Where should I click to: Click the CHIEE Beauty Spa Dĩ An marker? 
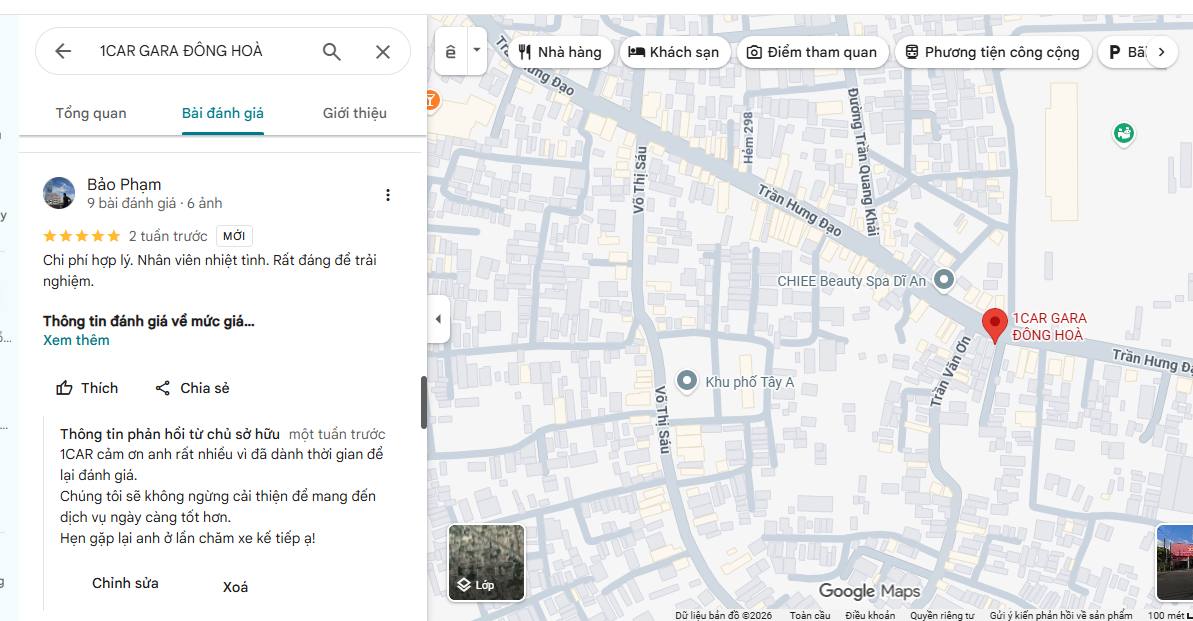point(943,280)
